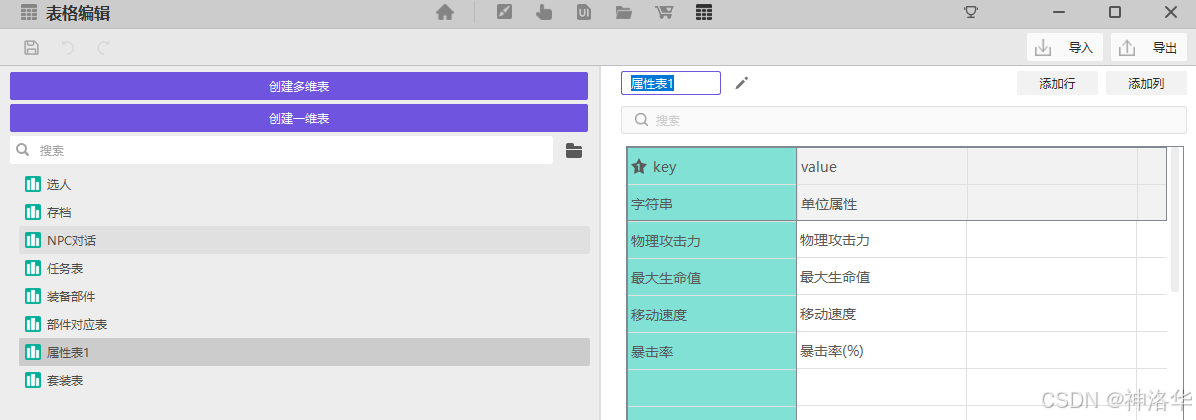This screenshot has height=420, width=1196.
Task: Click the 单位属性 type cell
Action: (x=882, y=203)
